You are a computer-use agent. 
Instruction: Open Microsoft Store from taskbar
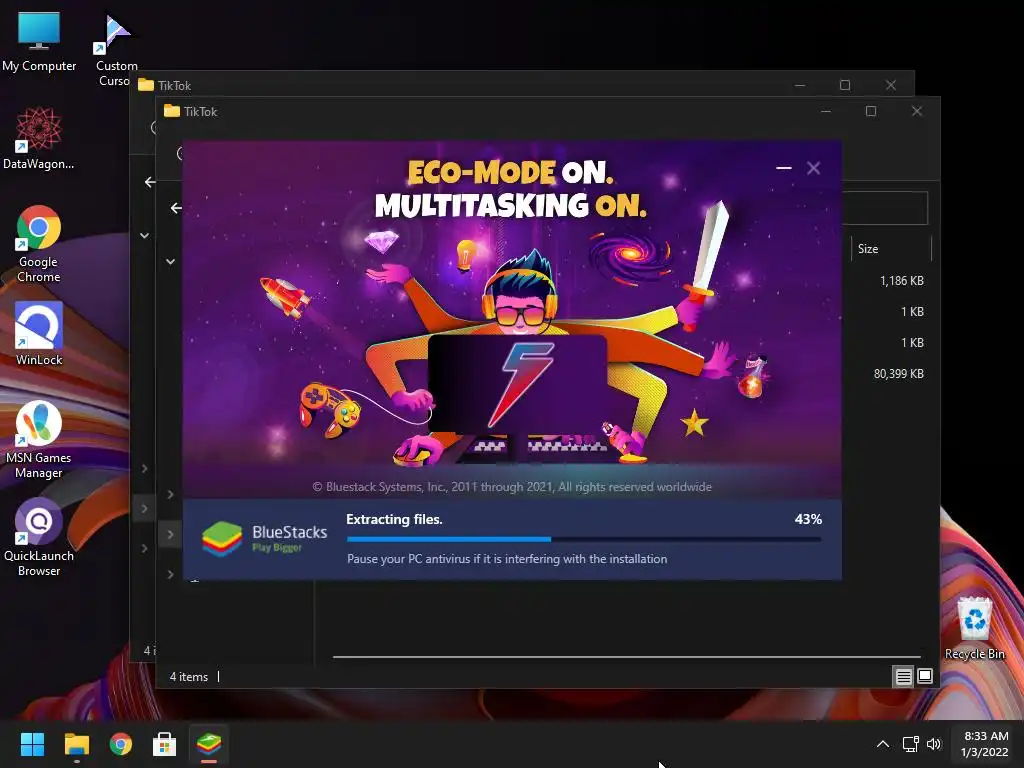point(165,744)
